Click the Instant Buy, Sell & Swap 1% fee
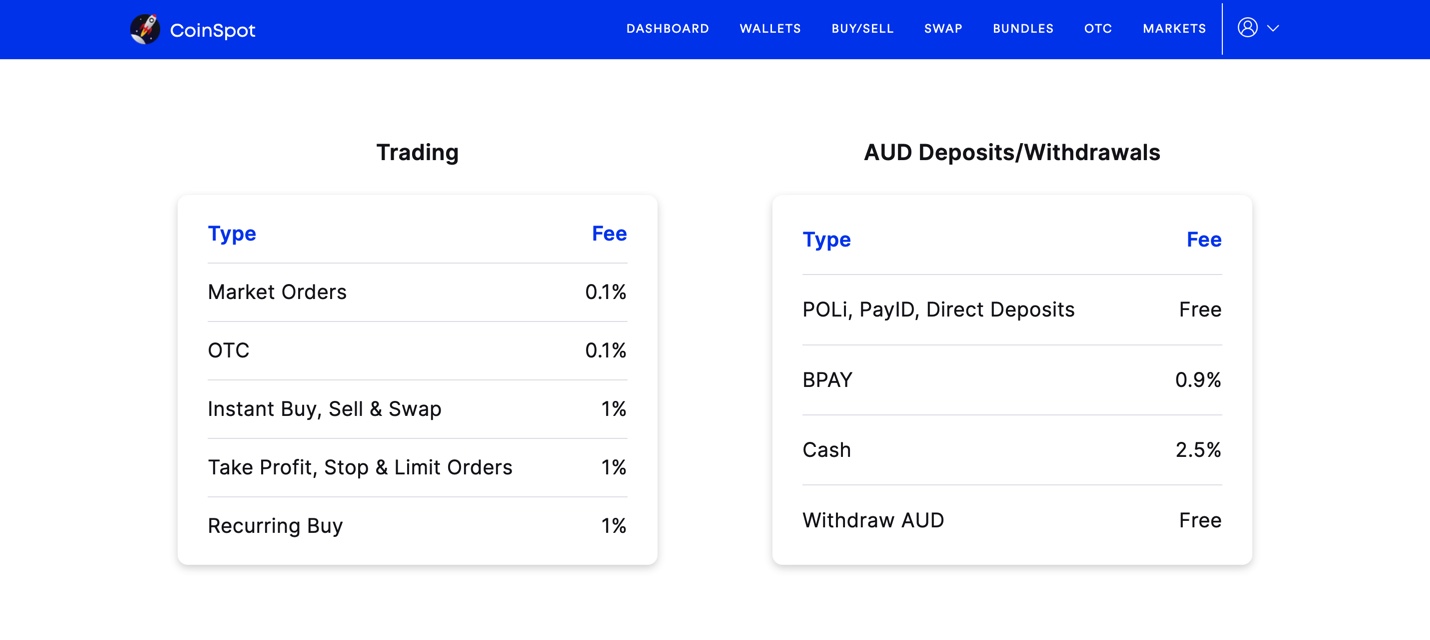This screenshot has width=1430, height=640. (x=614, y=409)
